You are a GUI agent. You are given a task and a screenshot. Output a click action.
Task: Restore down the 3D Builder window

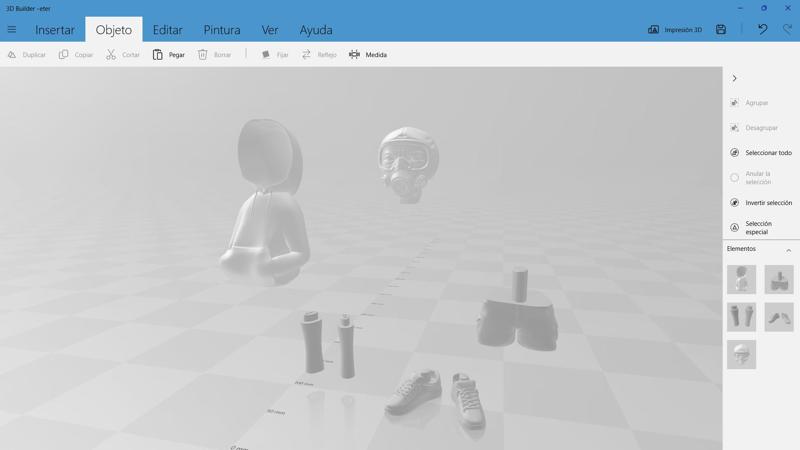coord(764,8)
